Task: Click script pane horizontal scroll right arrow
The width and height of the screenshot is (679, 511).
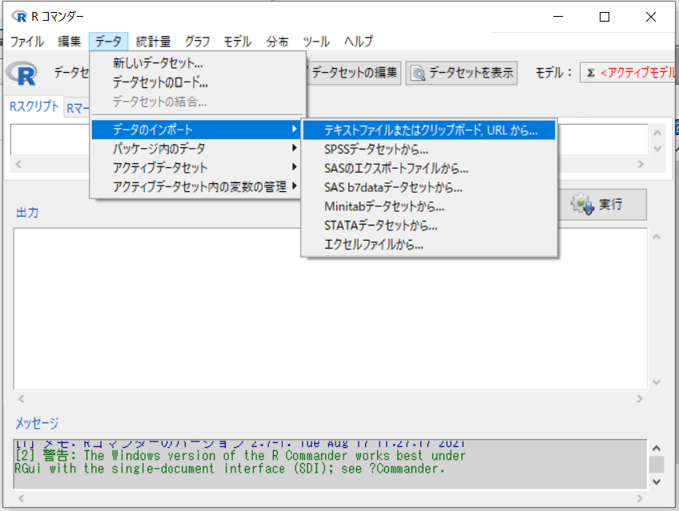Action: (x=641, y=164)
